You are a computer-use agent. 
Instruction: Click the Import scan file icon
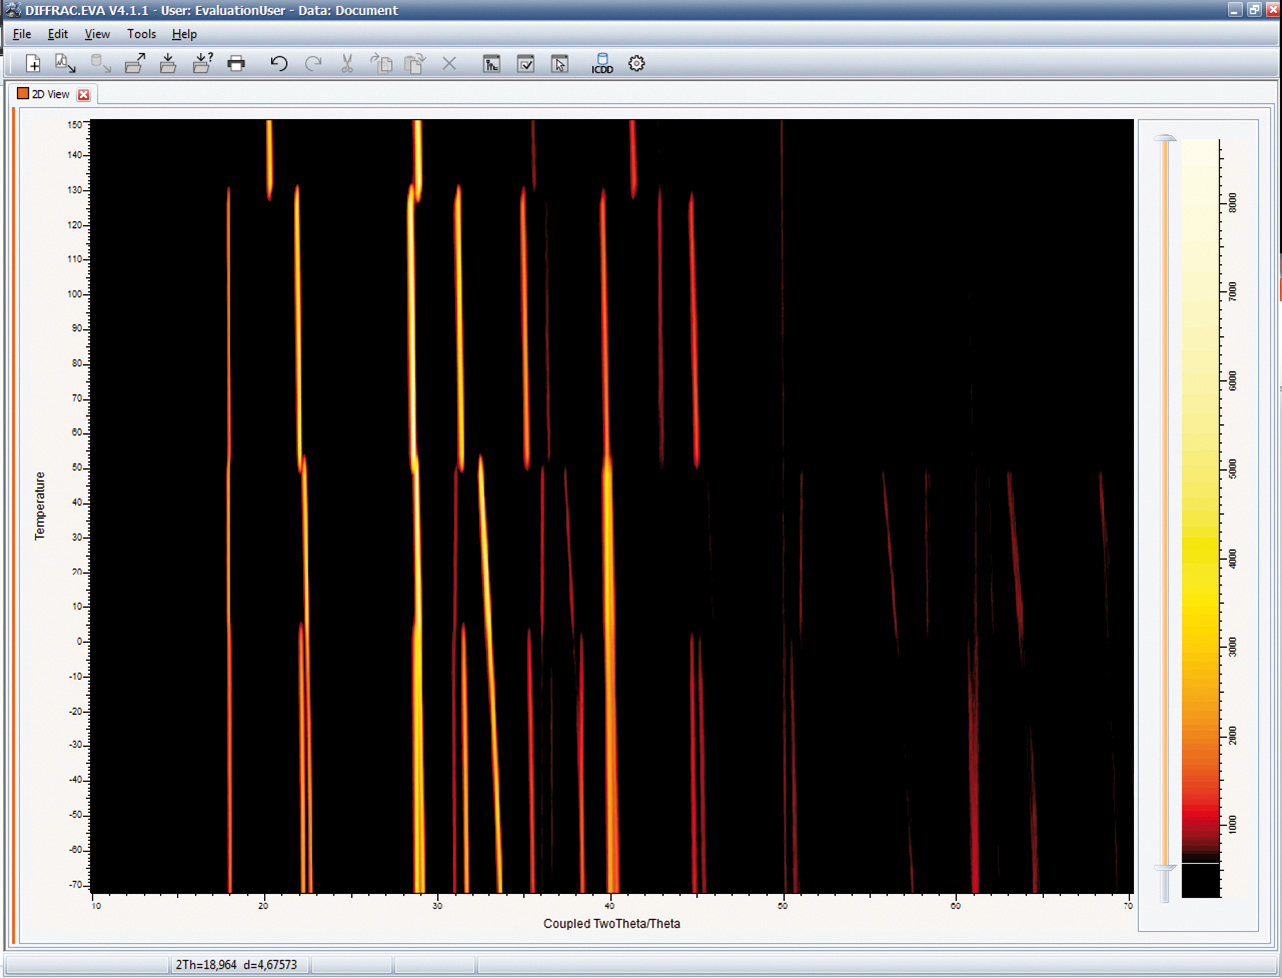point(65,64)
